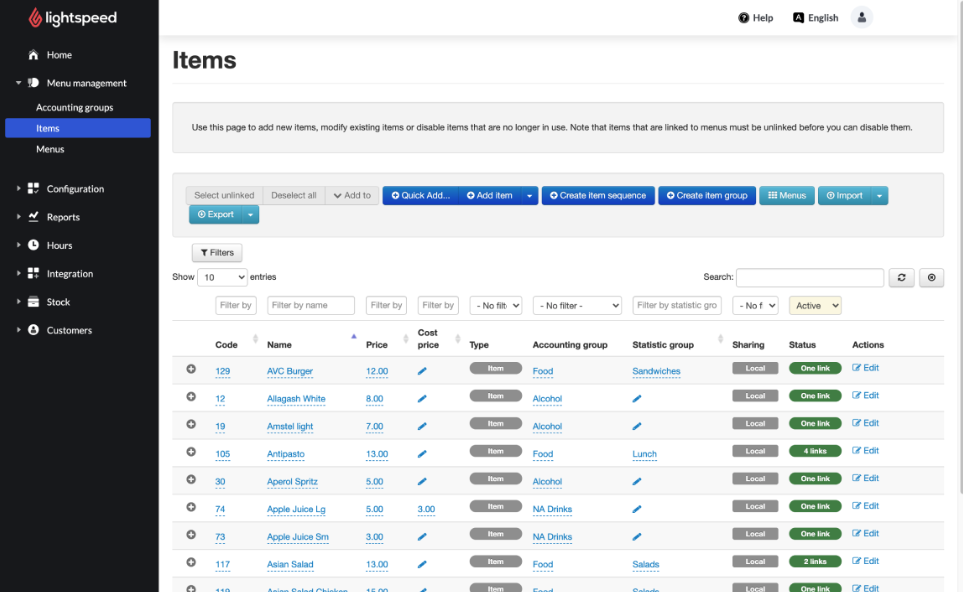This screenshot has width=963, height=592.
Task: Click the plus icon on Antipasto row
Action: (191, 452)
